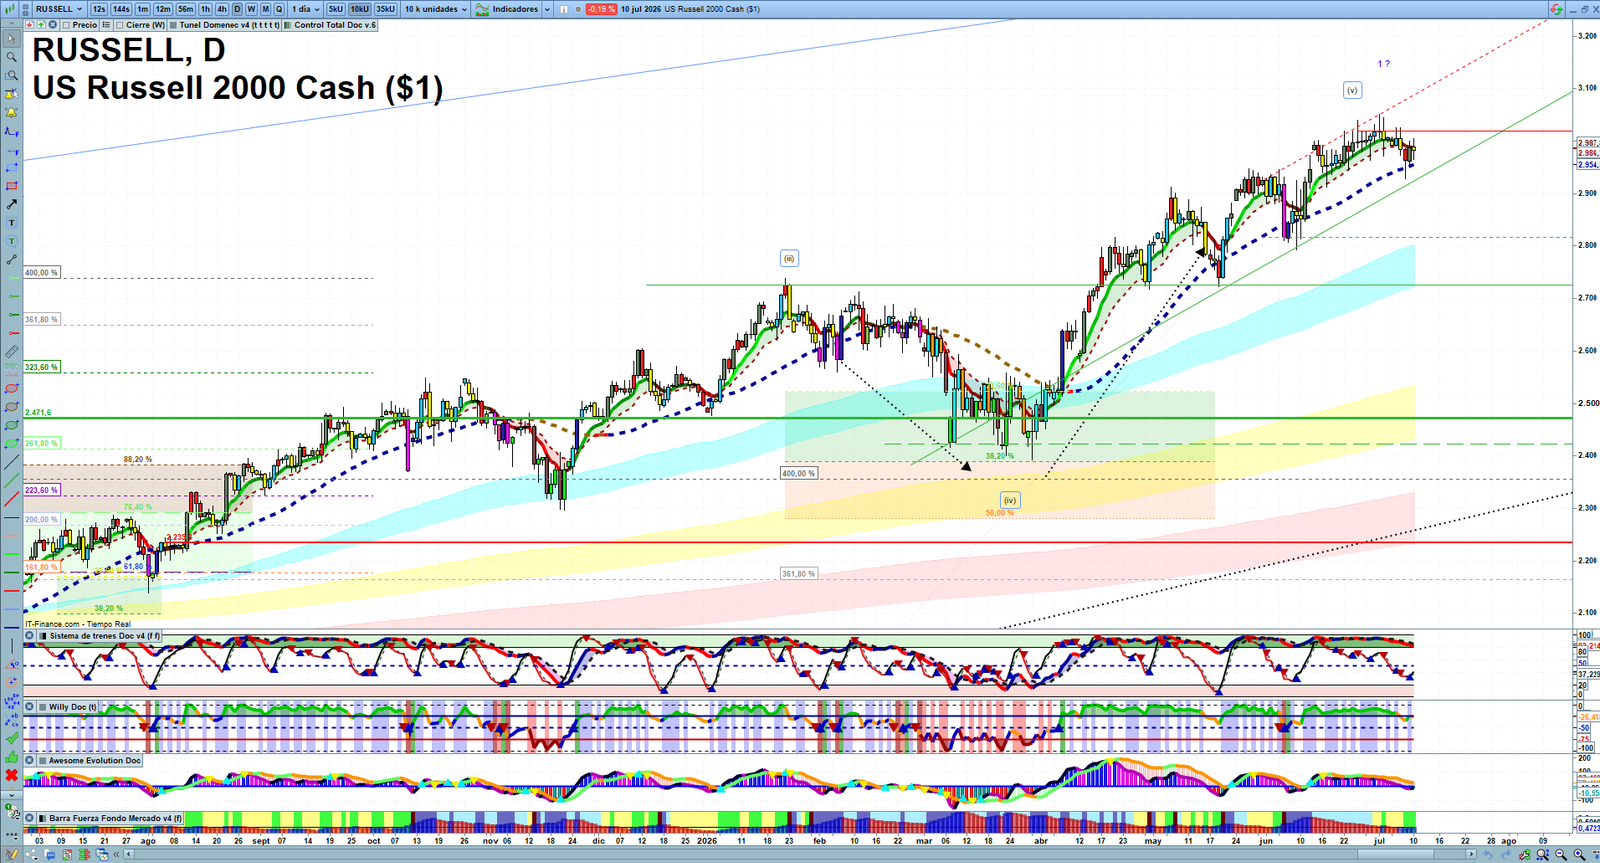Open the list icon next to Precio

point(106,25)
